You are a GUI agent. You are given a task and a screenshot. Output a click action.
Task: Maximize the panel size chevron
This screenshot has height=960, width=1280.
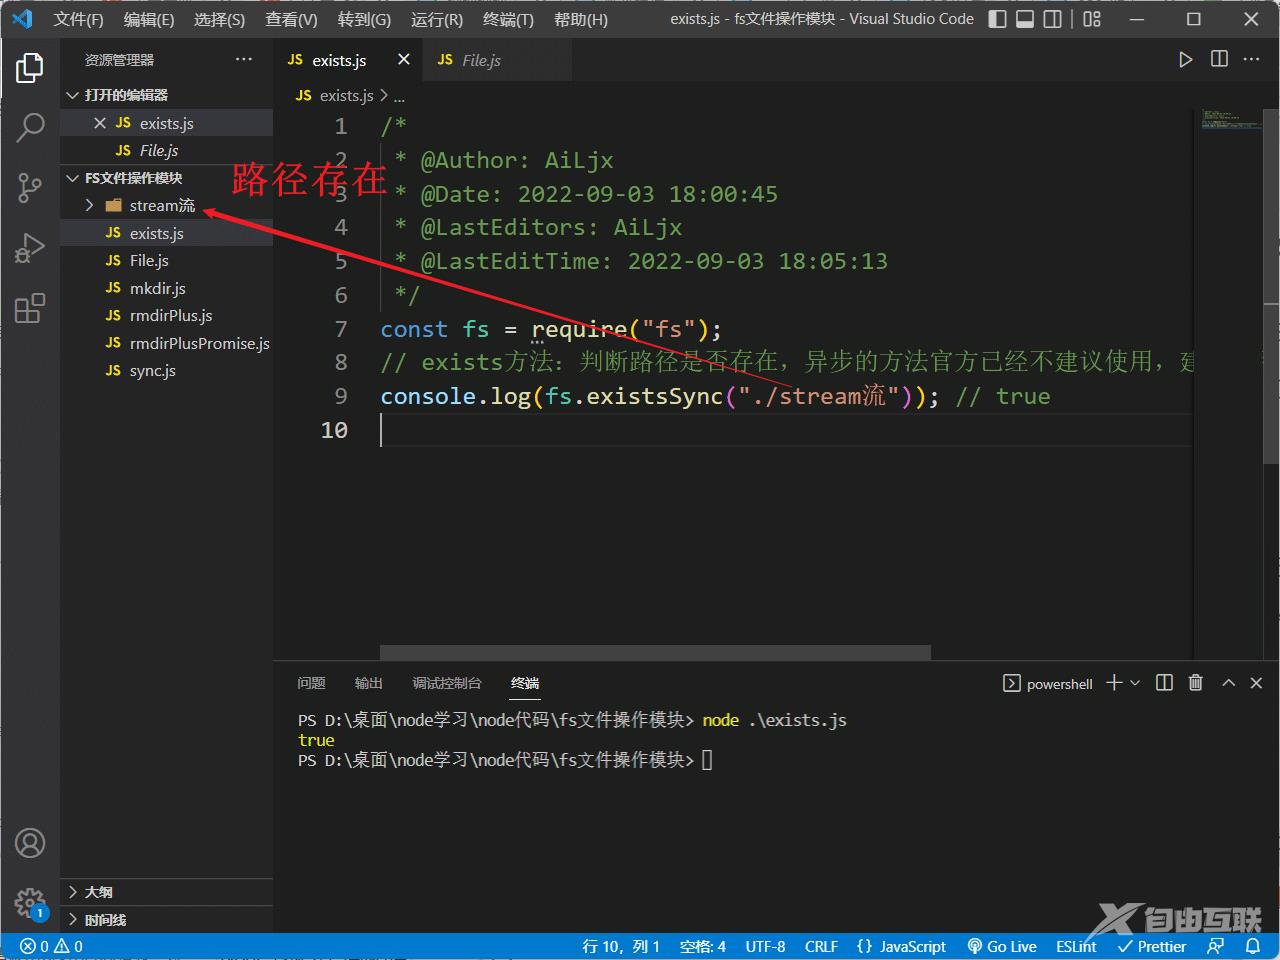click(x=1229, y=682)
